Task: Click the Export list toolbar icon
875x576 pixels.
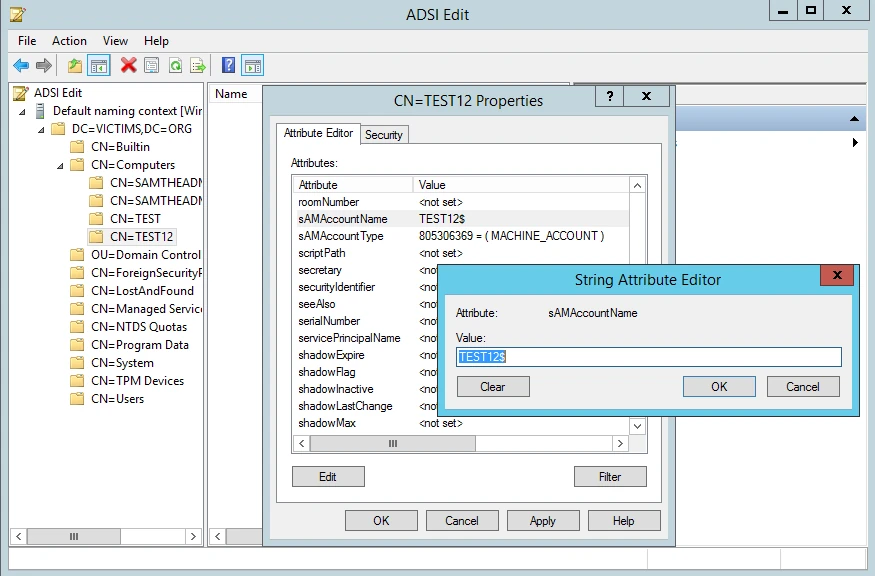Action: pos(198,66)
